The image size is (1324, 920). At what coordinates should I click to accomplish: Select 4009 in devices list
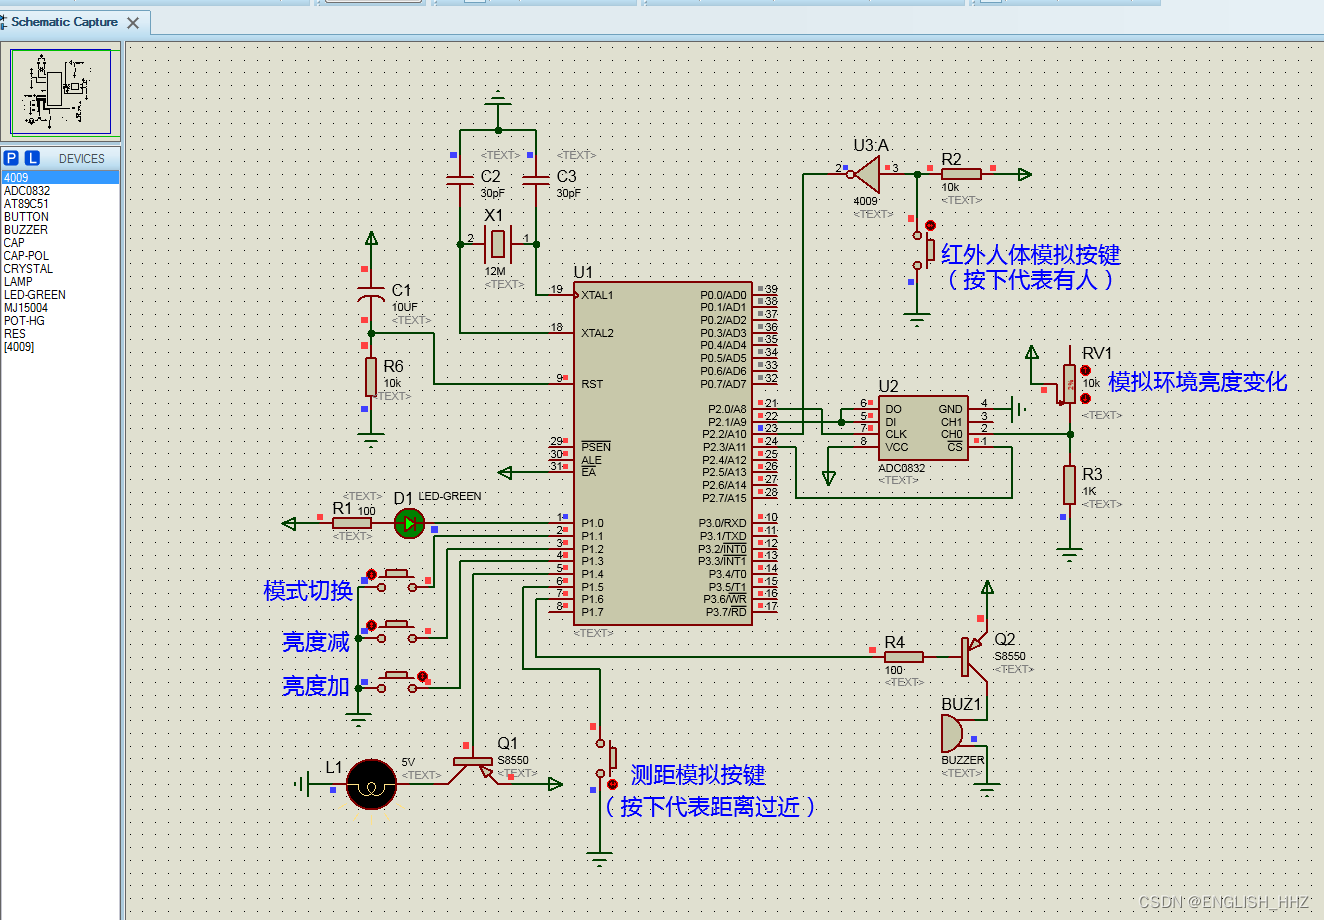coord(60,178)
